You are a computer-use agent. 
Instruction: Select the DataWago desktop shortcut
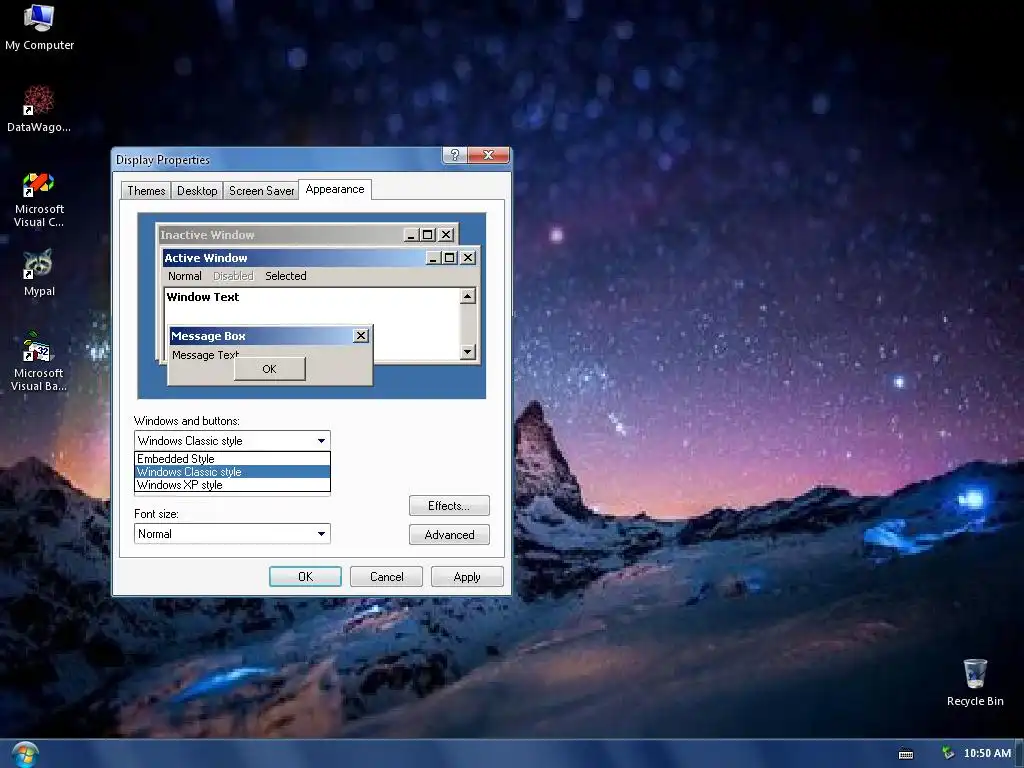[39, 108]
